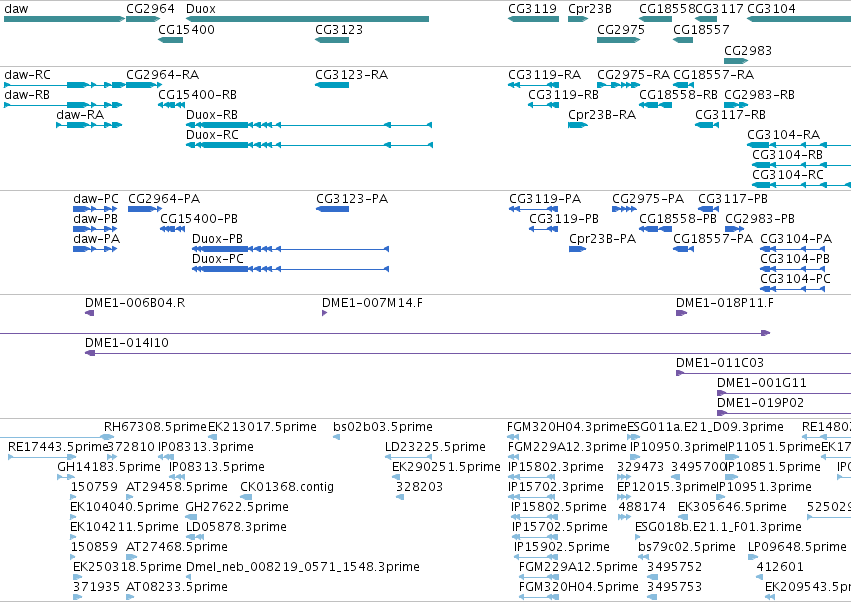851x602 pixels.
Task: Select the daw-RB transcript label
Action: [27, 95]
